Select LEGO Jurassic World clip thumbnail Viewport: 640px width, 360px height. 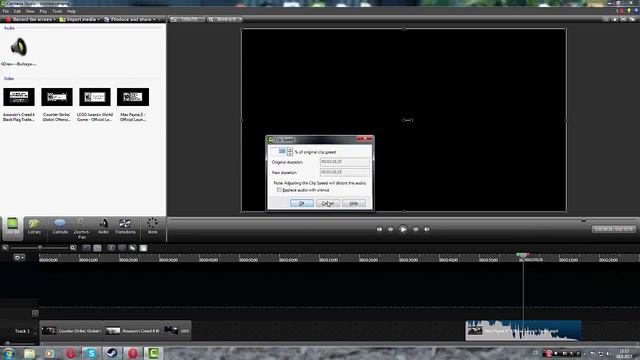95,97
